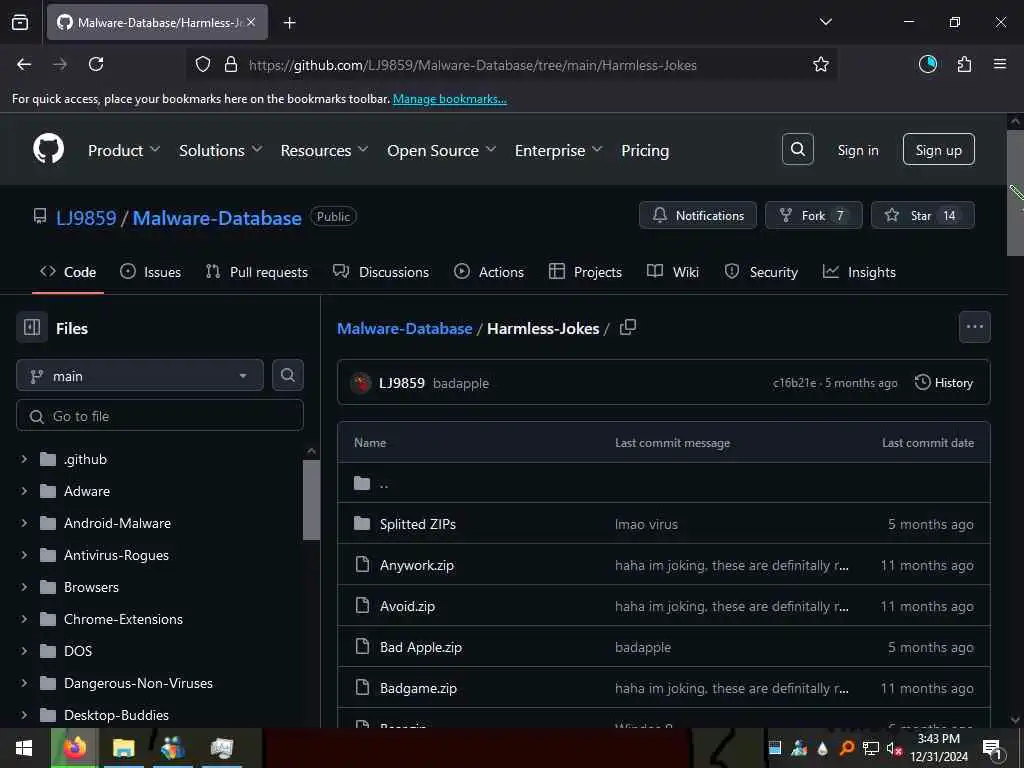Bookmark this page with the star icon
Image resolution: width=1024 pixels, height=768 pixels.
point(820,64)
